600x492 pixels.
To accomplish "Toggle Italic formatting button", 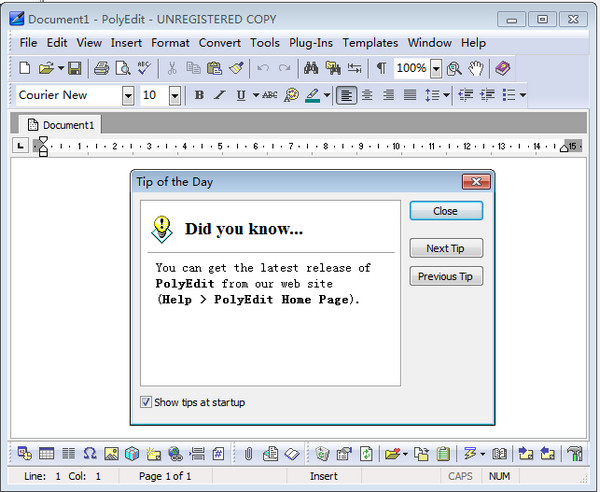I will [219, 95].
